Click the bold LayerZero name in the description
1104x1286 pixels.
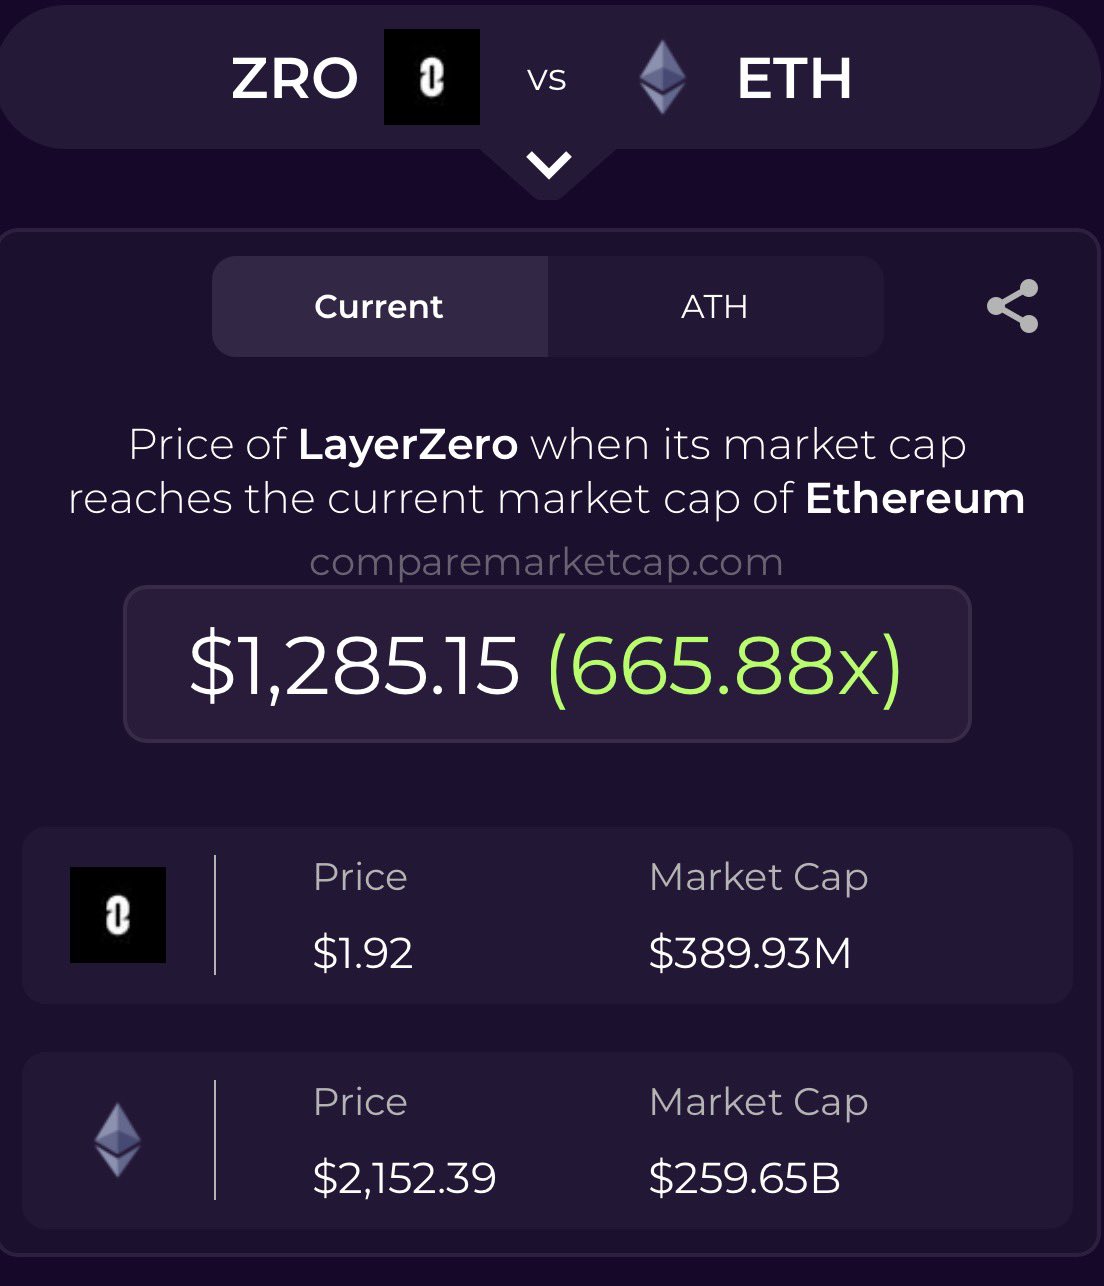[x=408, y=444]
